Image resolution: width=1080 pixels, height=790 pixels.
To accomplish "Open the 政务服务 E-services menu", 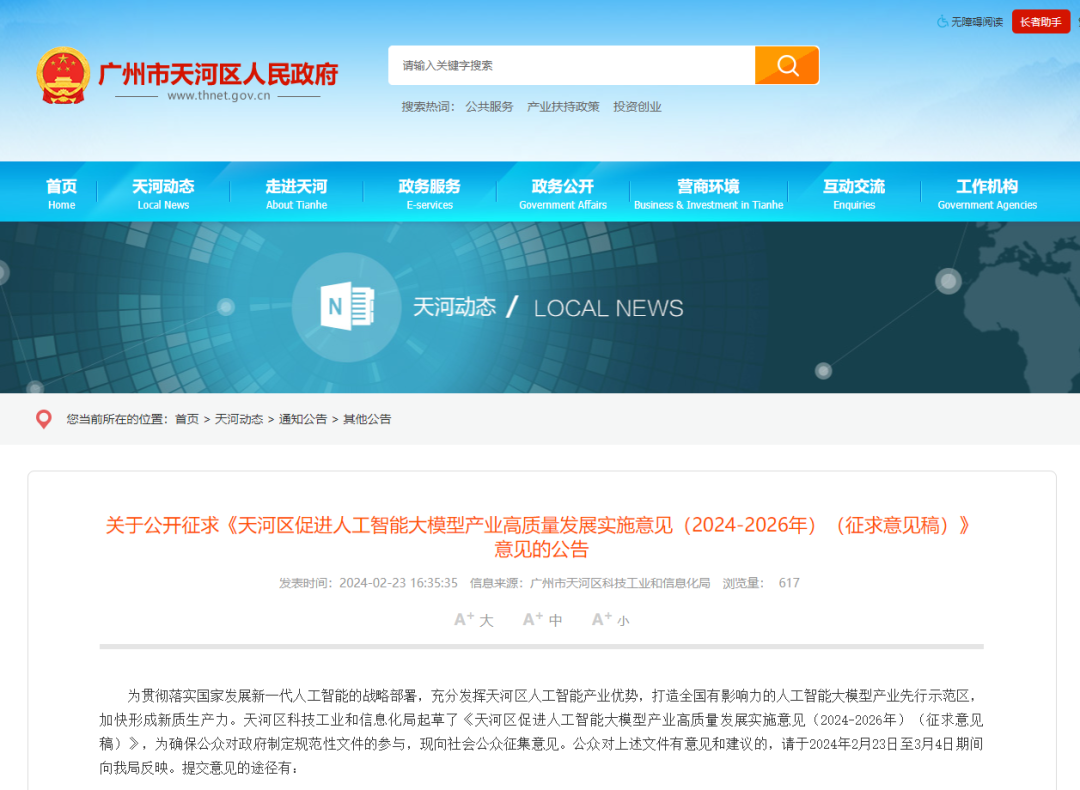I will [x=430, y=193].
